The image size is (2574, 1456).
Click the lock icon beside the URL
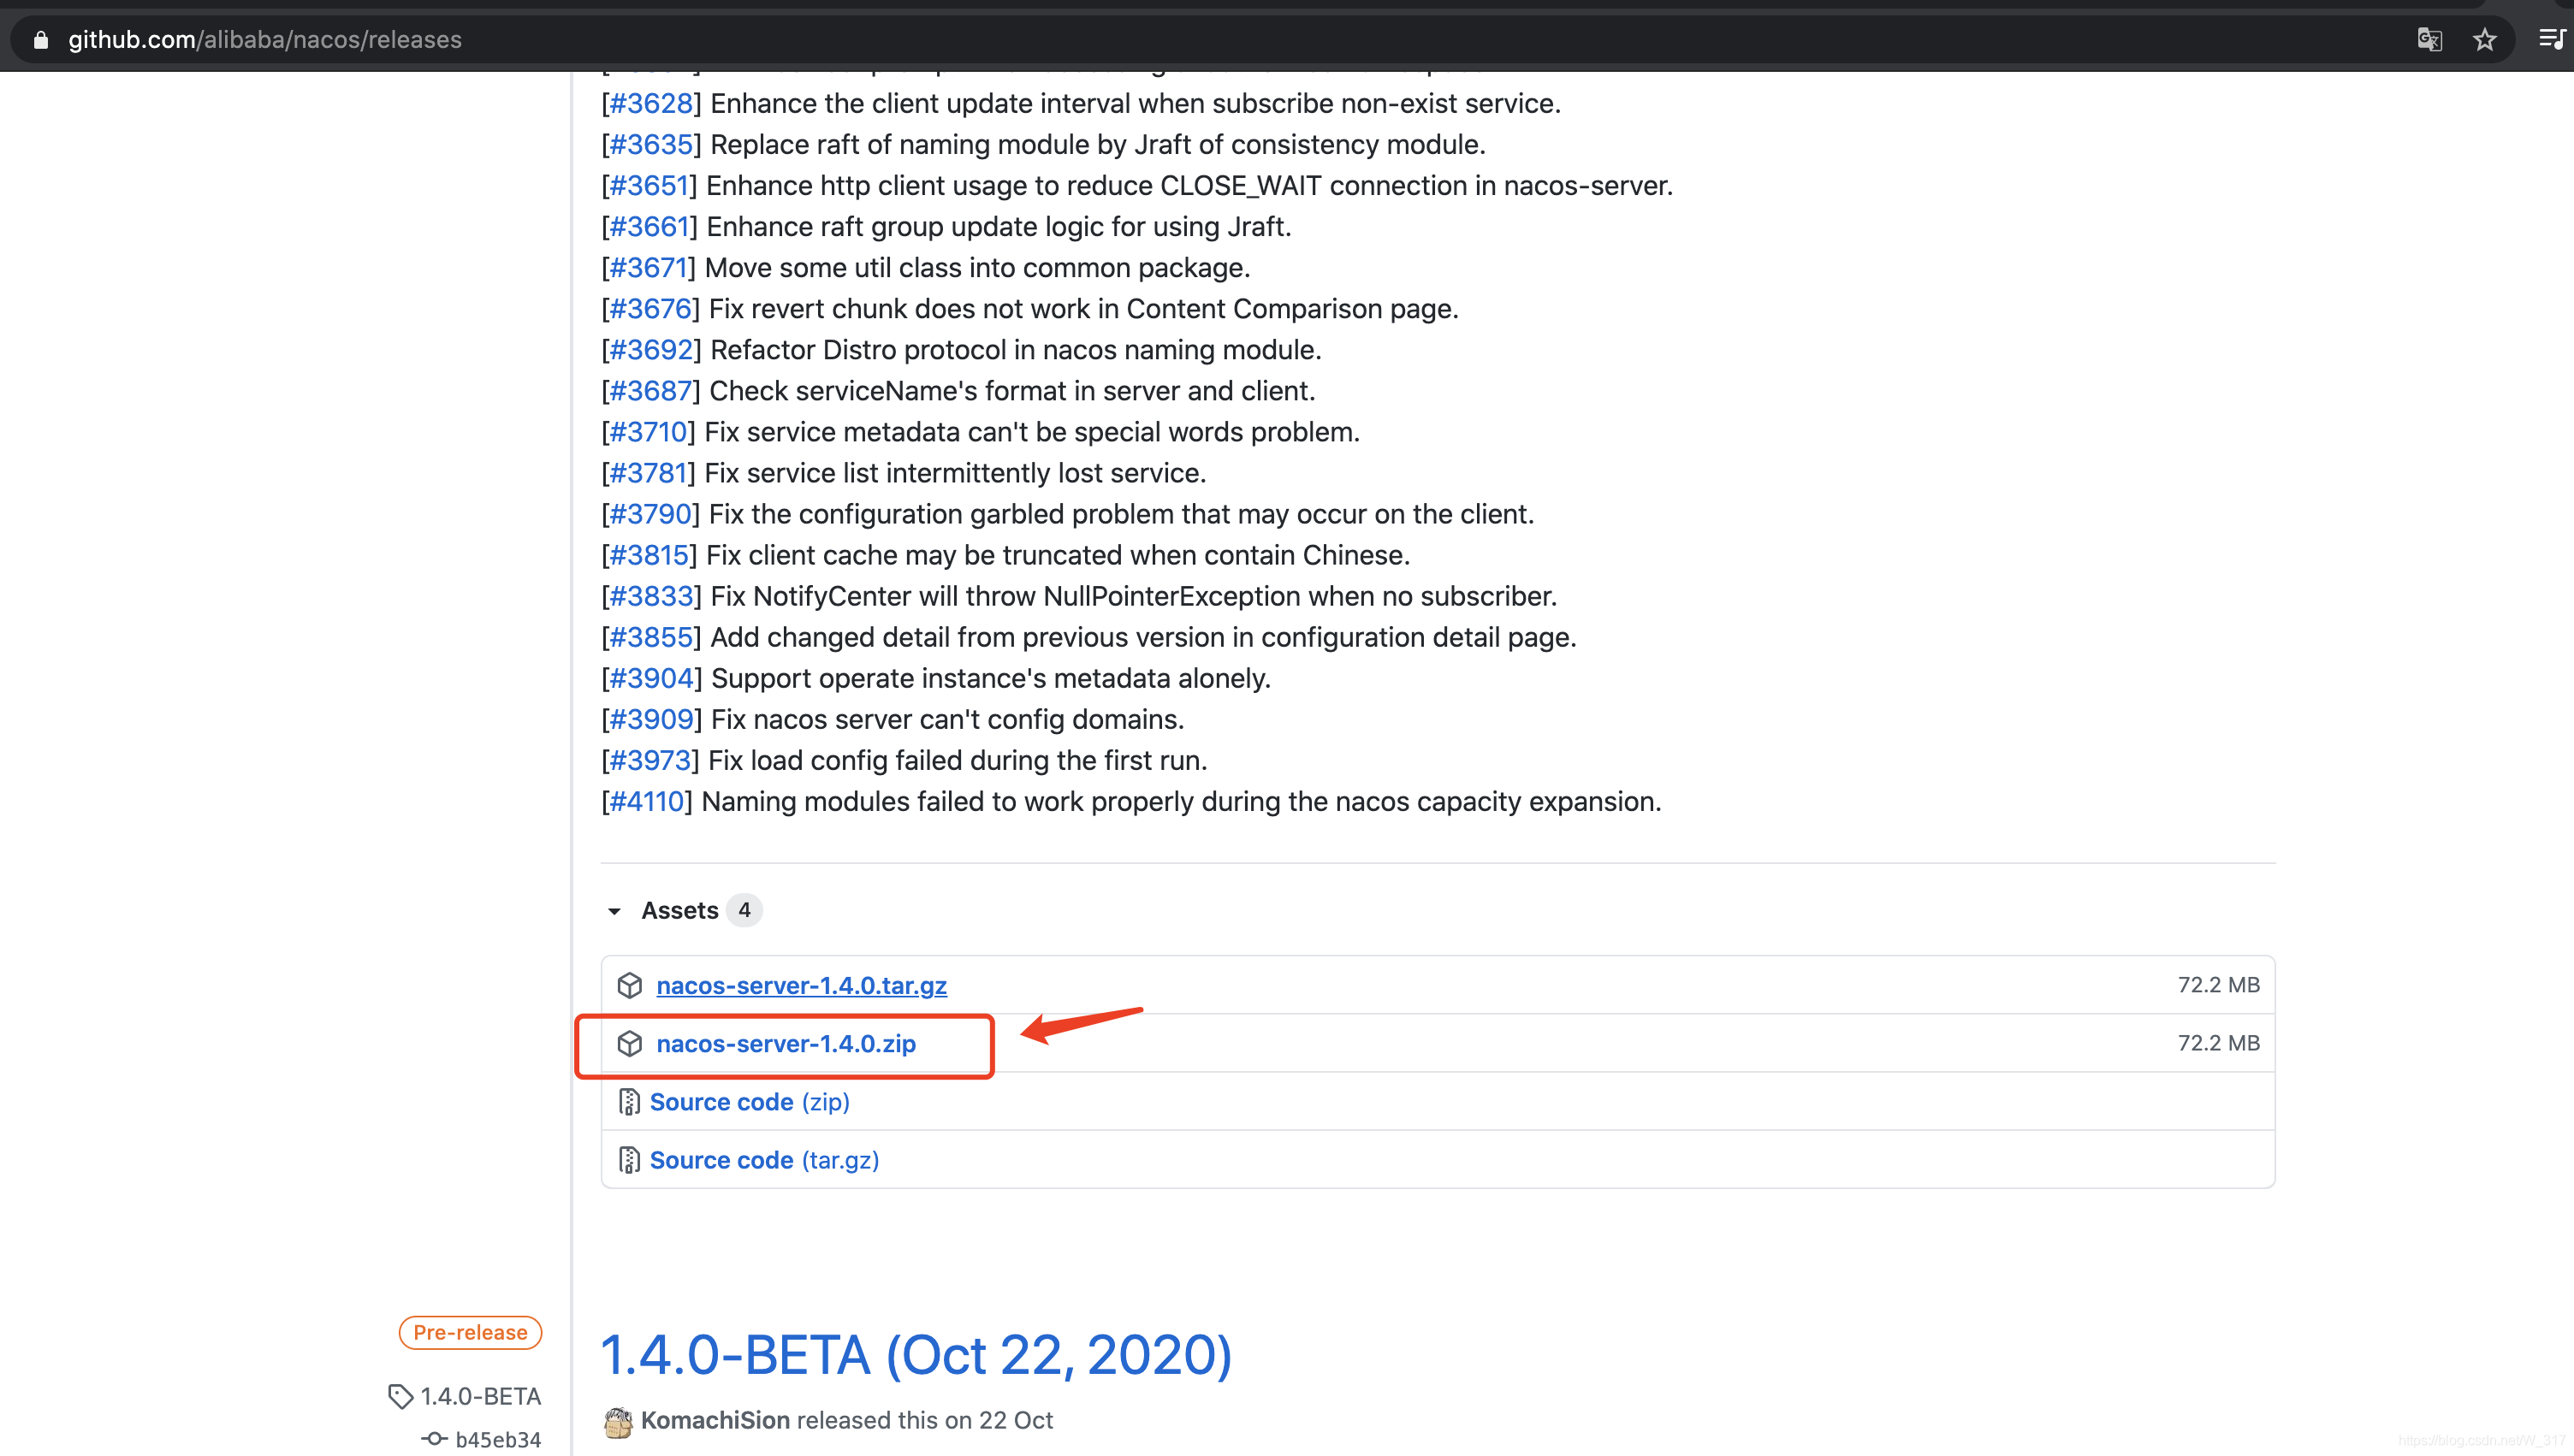[41, 40]
